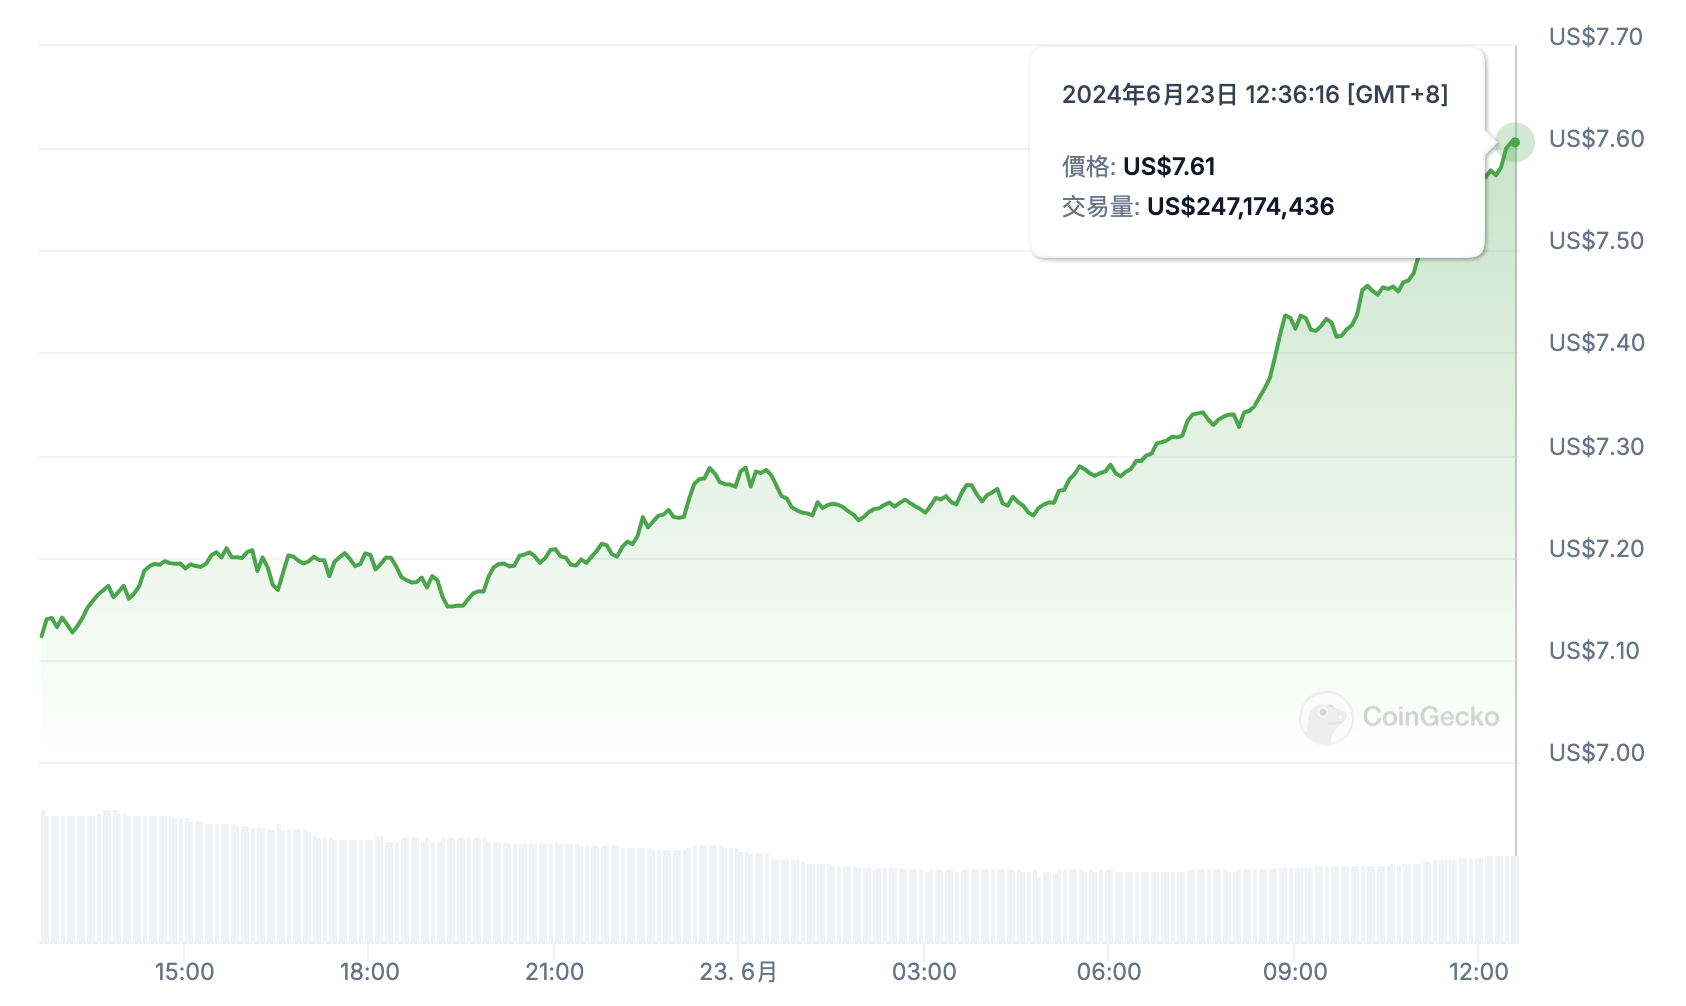
Task: Click the 23. 6月 date axis label
Action: pyautogui.click(x=738, y=972)
